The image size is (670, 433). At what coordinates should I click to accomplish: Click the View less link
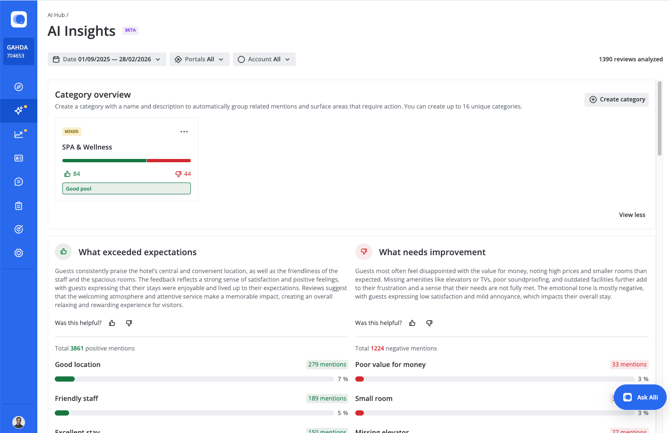pyautogui.click(x=631, y=215)
